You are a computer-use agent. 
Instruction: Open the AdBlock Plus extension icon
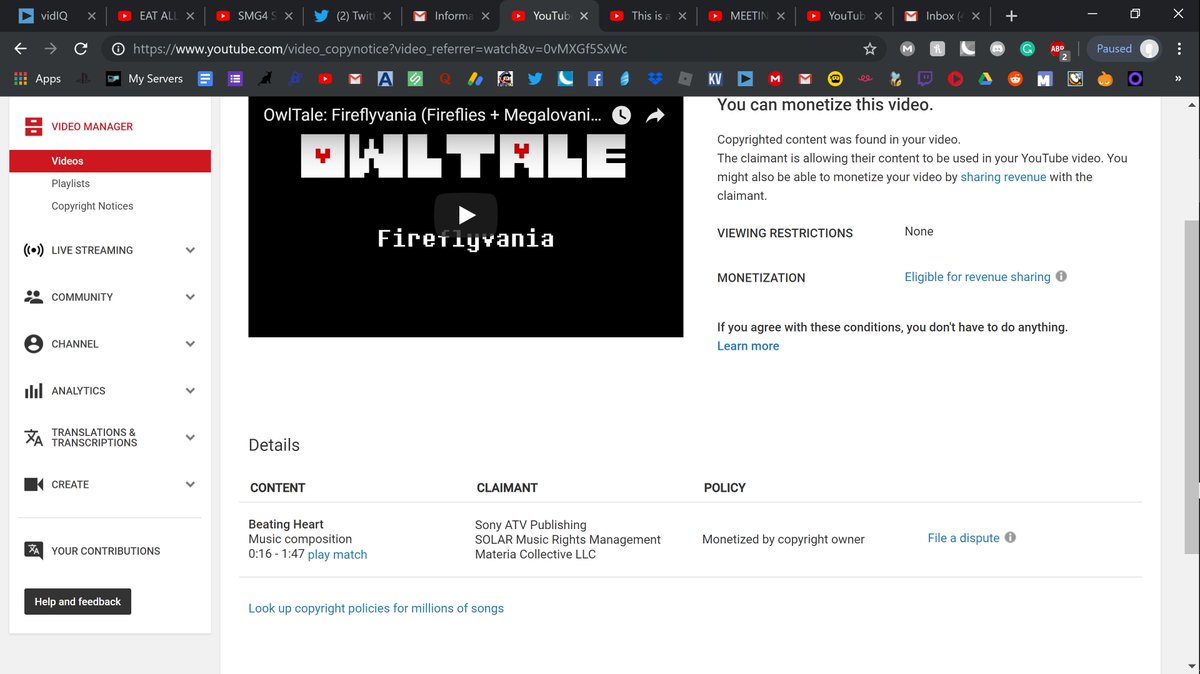[x=1058, y=49]
